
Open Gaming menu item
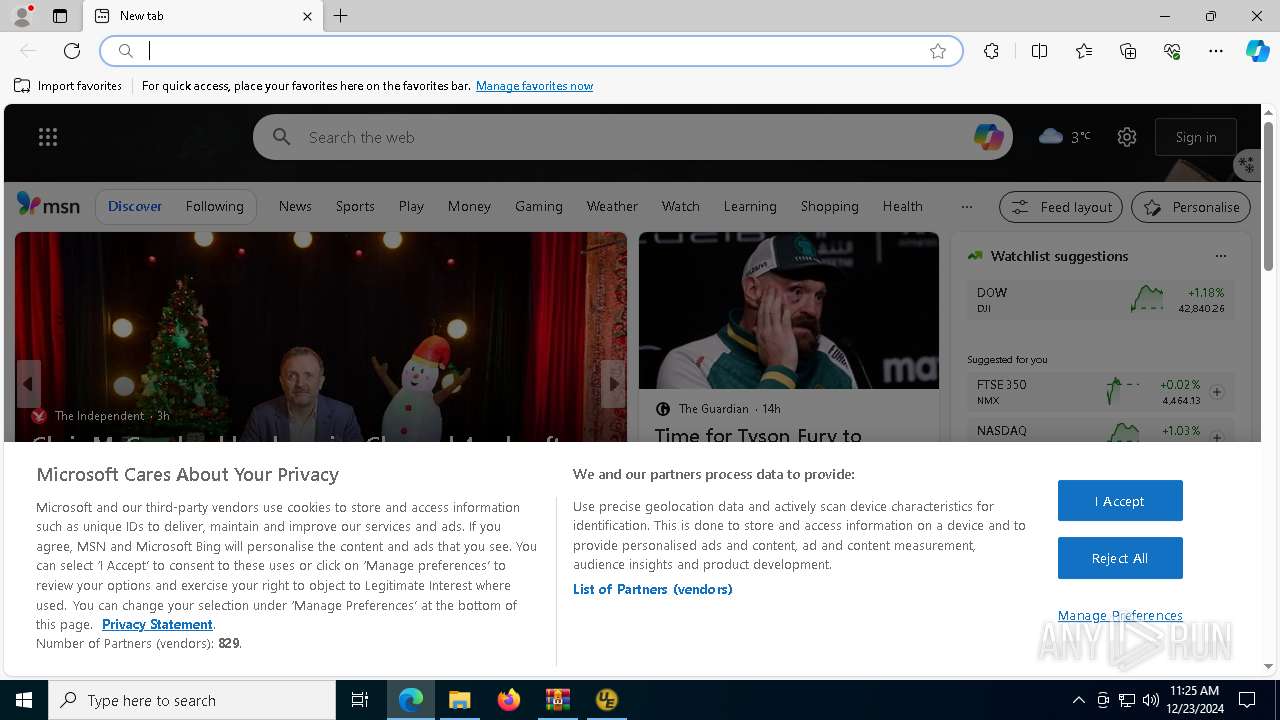(539, 206)
